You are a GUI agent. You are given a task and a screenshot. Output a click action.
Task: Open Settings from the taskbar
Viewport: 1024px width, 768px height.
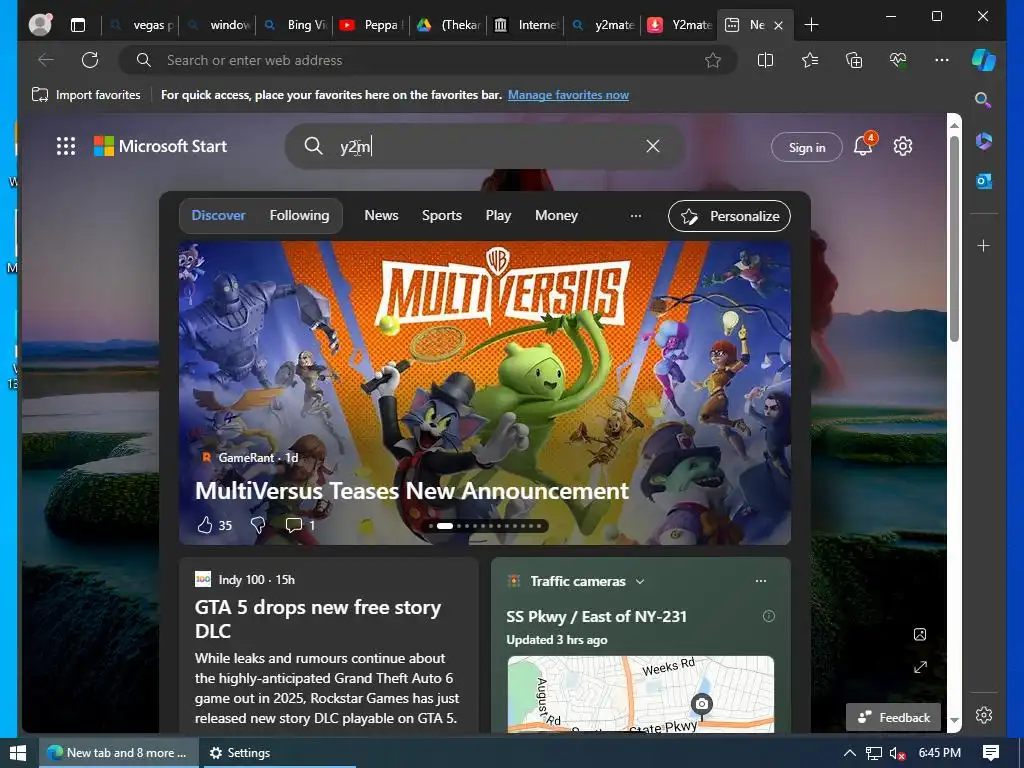239,753
